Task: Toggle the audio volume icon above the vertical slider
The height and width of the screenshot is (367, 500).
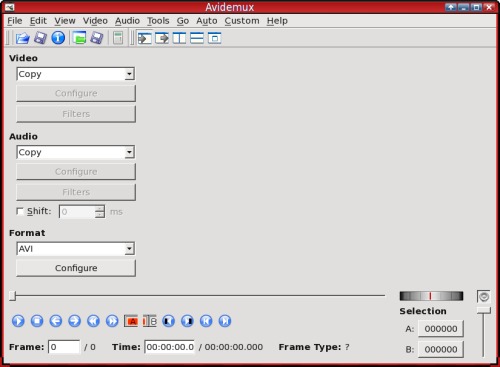Action: click(x=484, y=296)
